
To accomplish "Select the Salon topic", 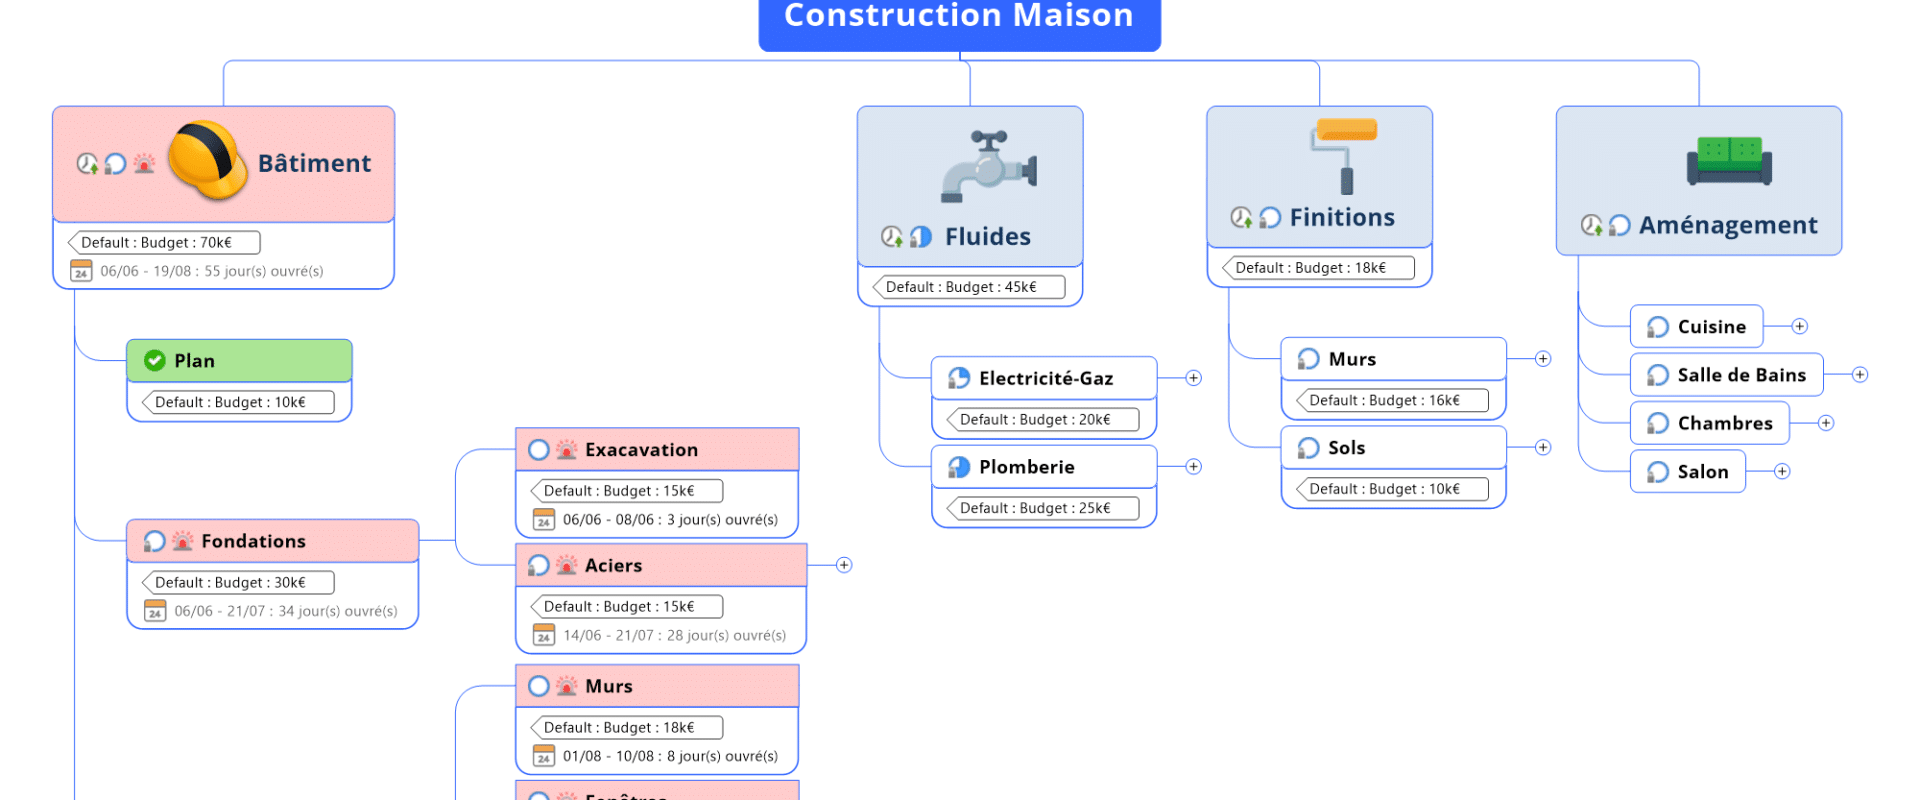I will [x=1702, y=472].
